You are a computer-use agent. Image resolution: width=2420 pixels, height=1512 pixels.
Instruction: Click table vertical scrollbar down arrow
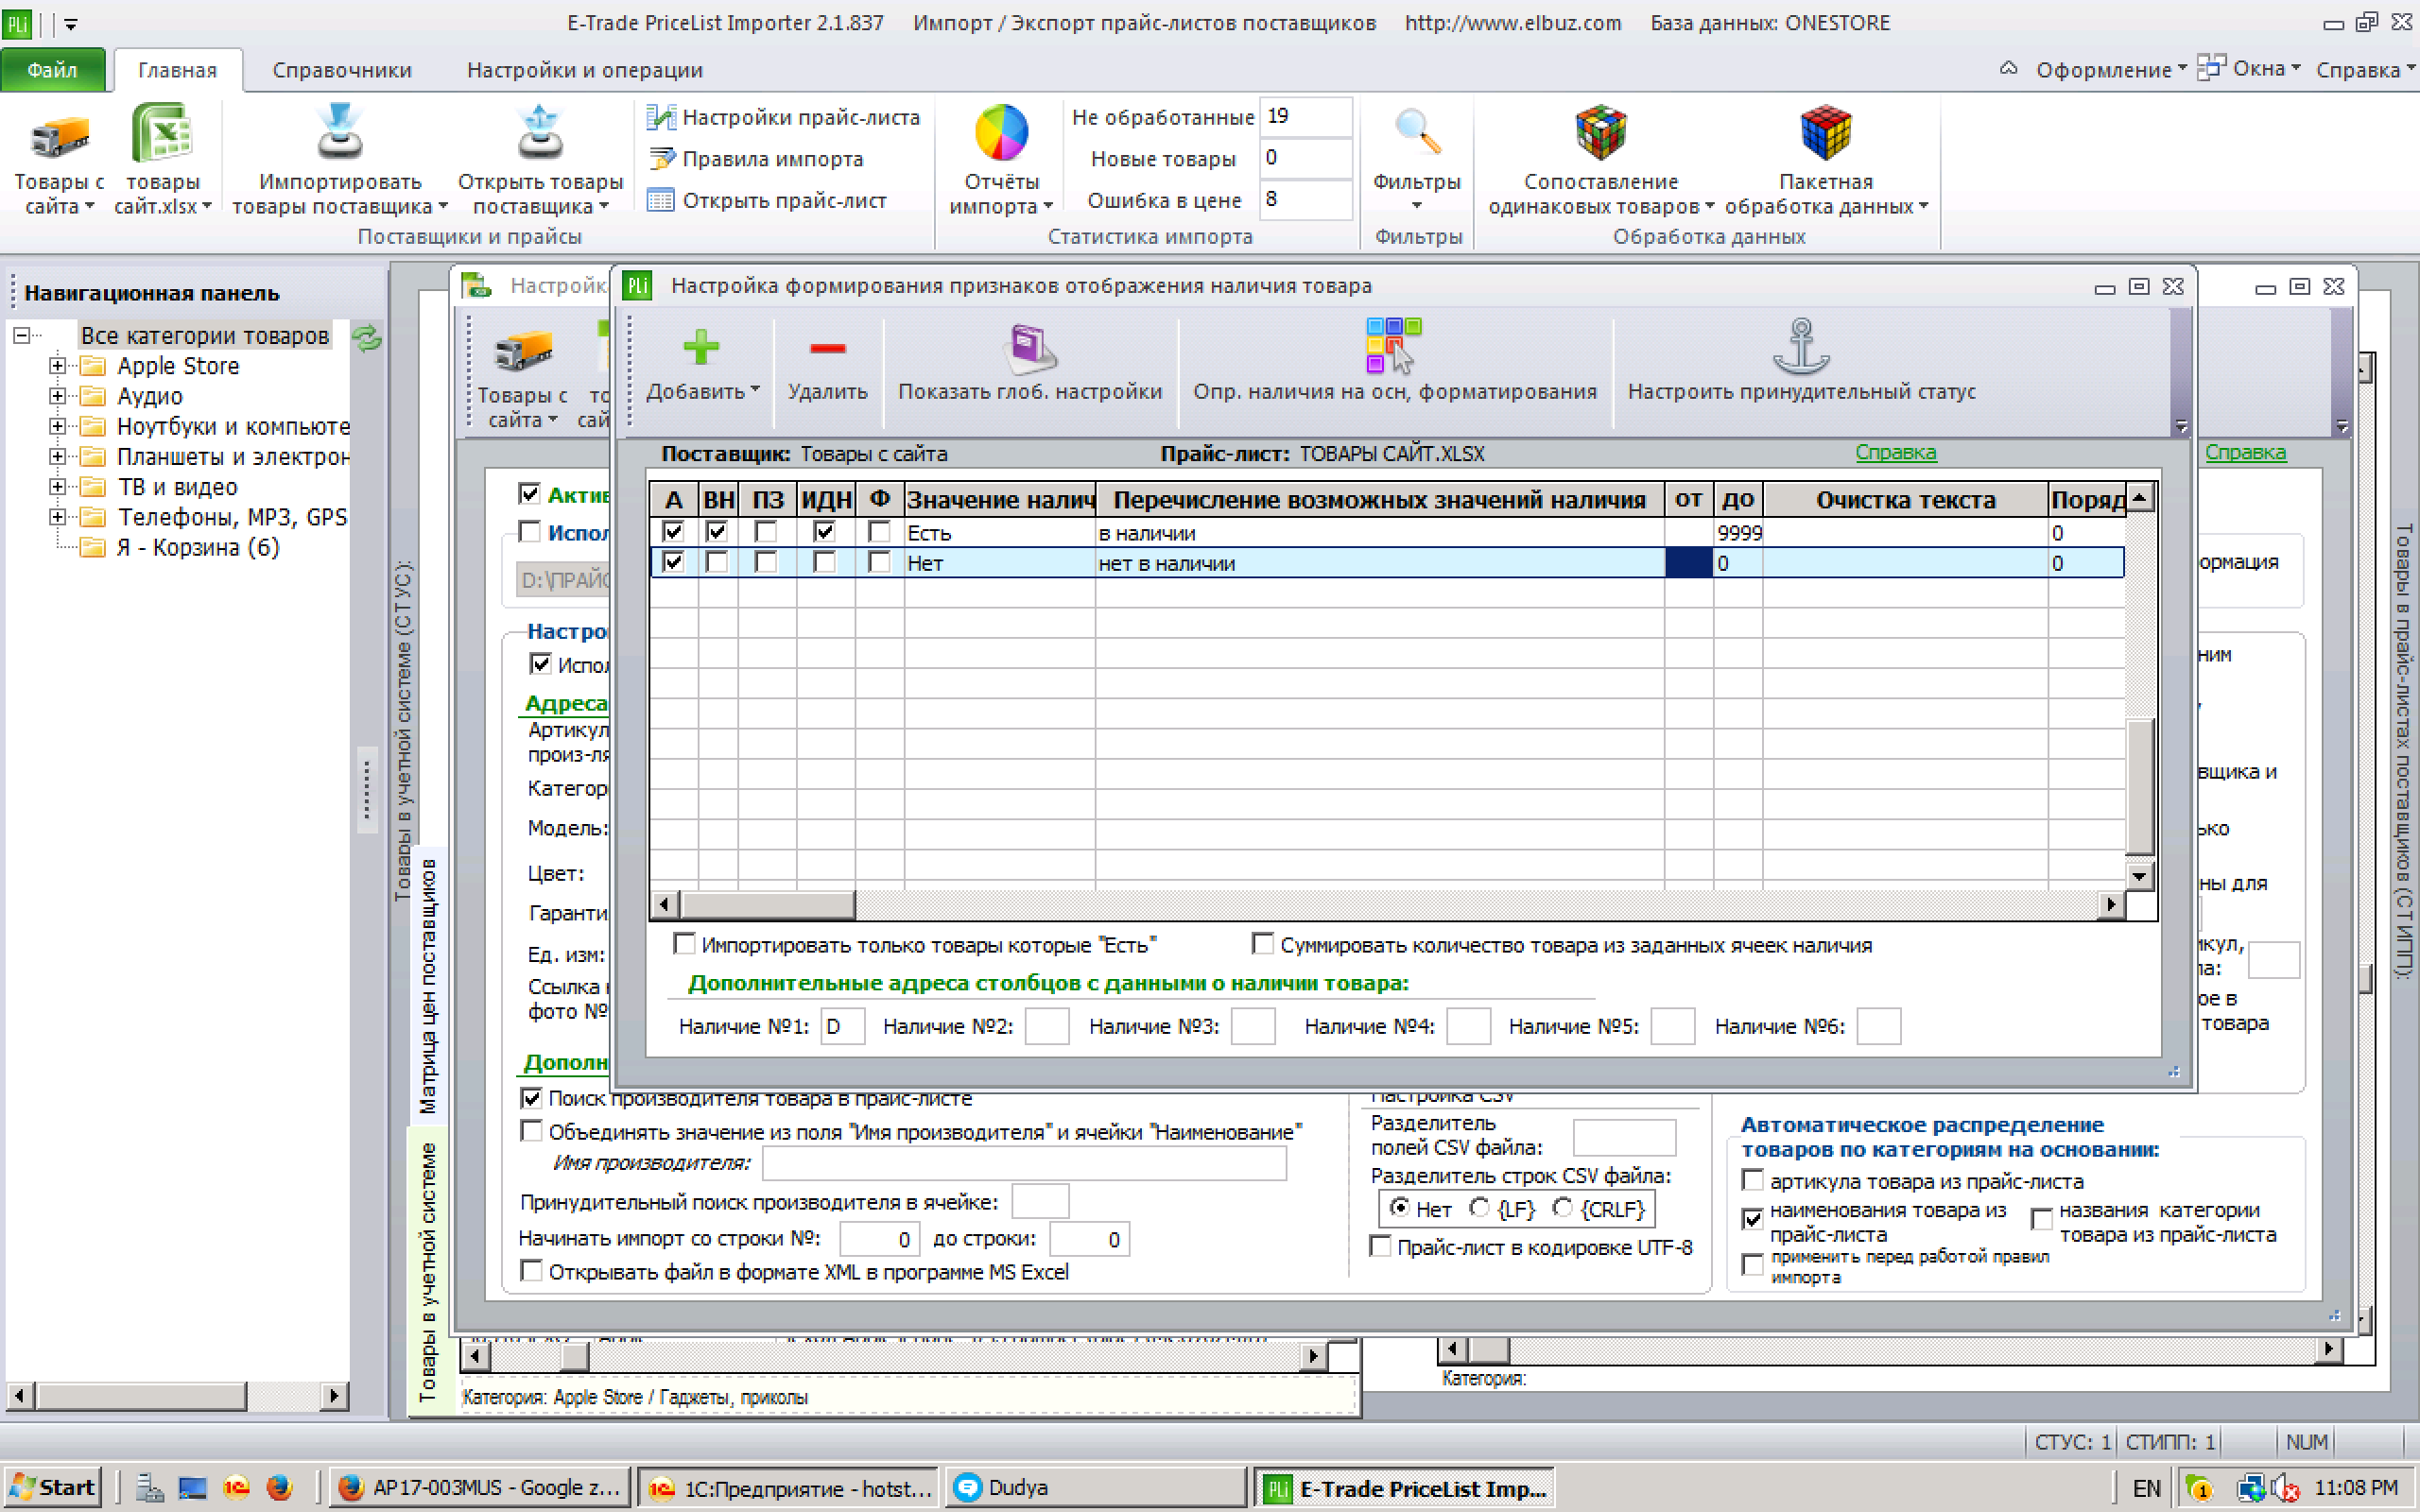(x=2139, y=877)
